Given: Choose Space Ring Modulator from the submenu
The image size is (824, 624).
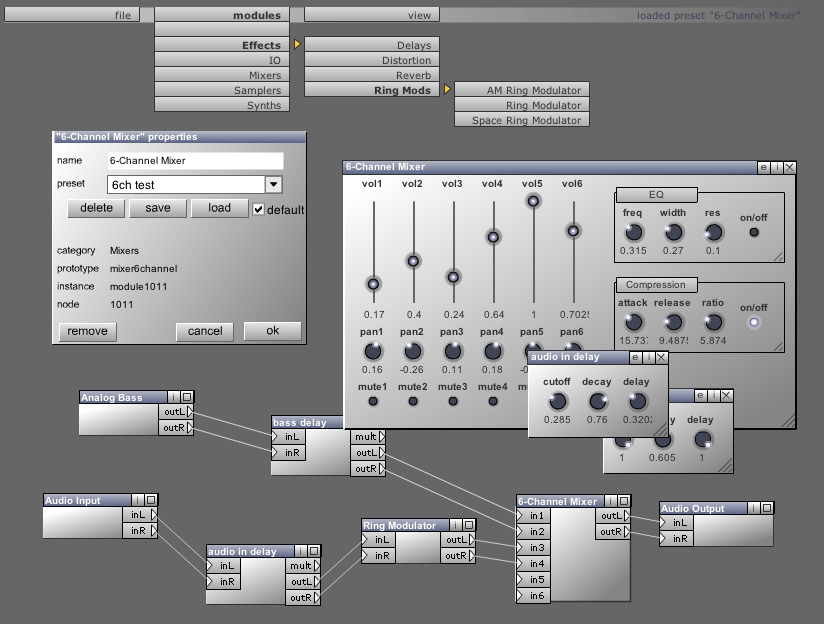Looking at the screenshot, I should 522,120.
